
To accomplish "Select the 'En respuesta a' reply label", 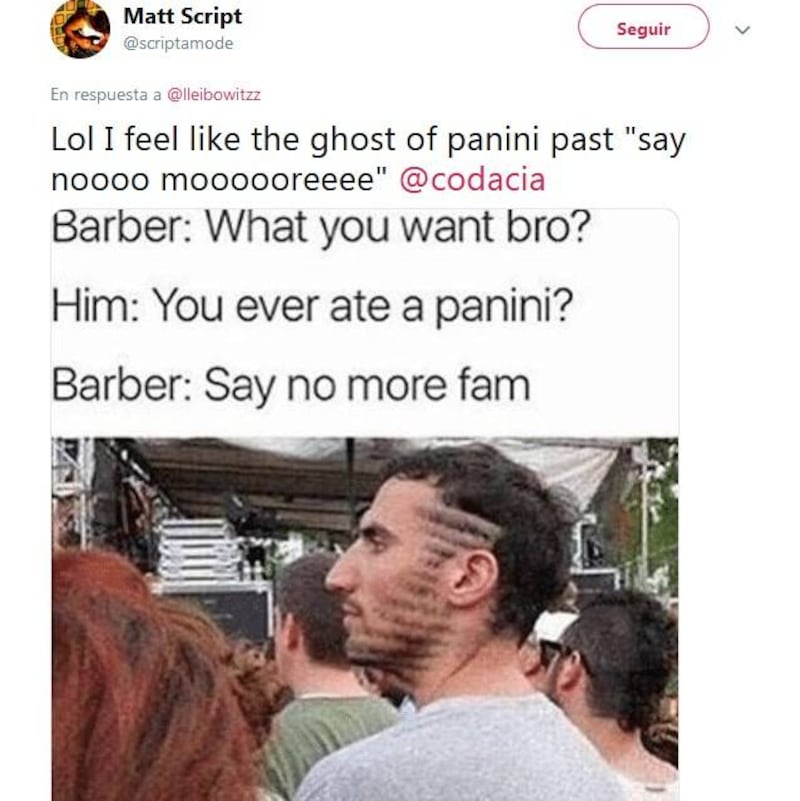I will (106, 95).
